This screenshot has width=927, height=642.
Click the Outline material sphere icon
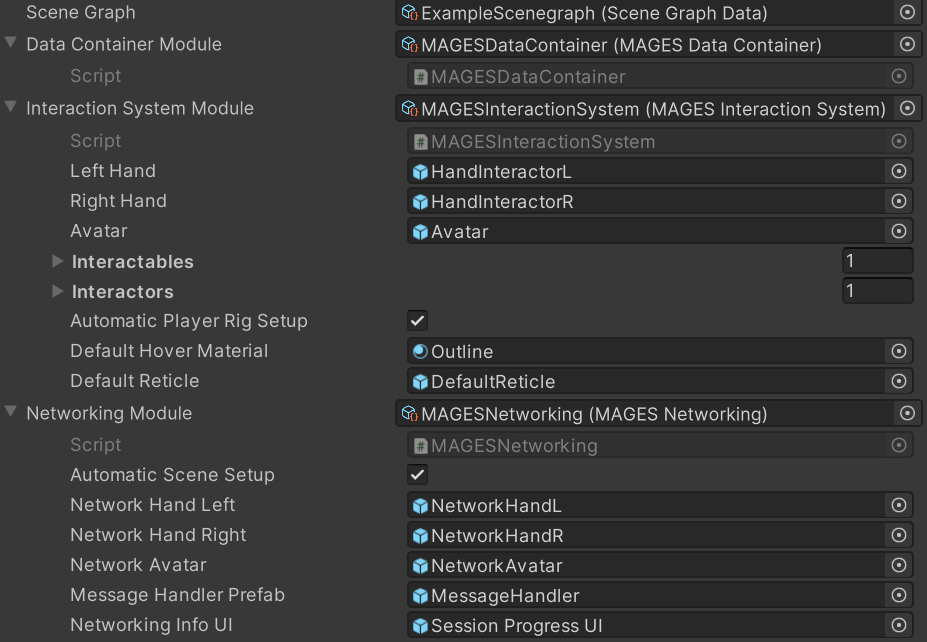(x=420, y=351)
